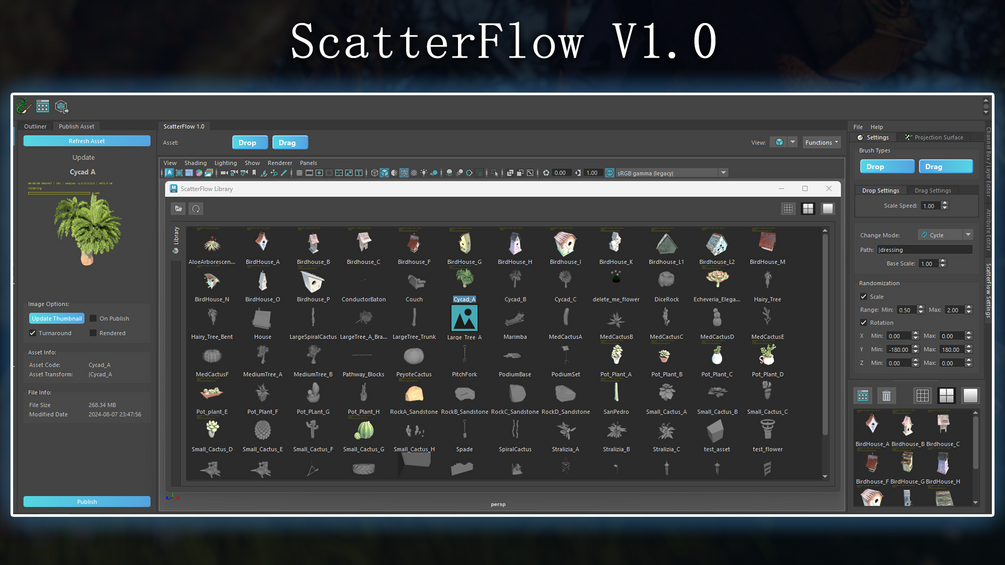Open Help menu in settings panel
1005x565 pixels.
pos(876,127)
